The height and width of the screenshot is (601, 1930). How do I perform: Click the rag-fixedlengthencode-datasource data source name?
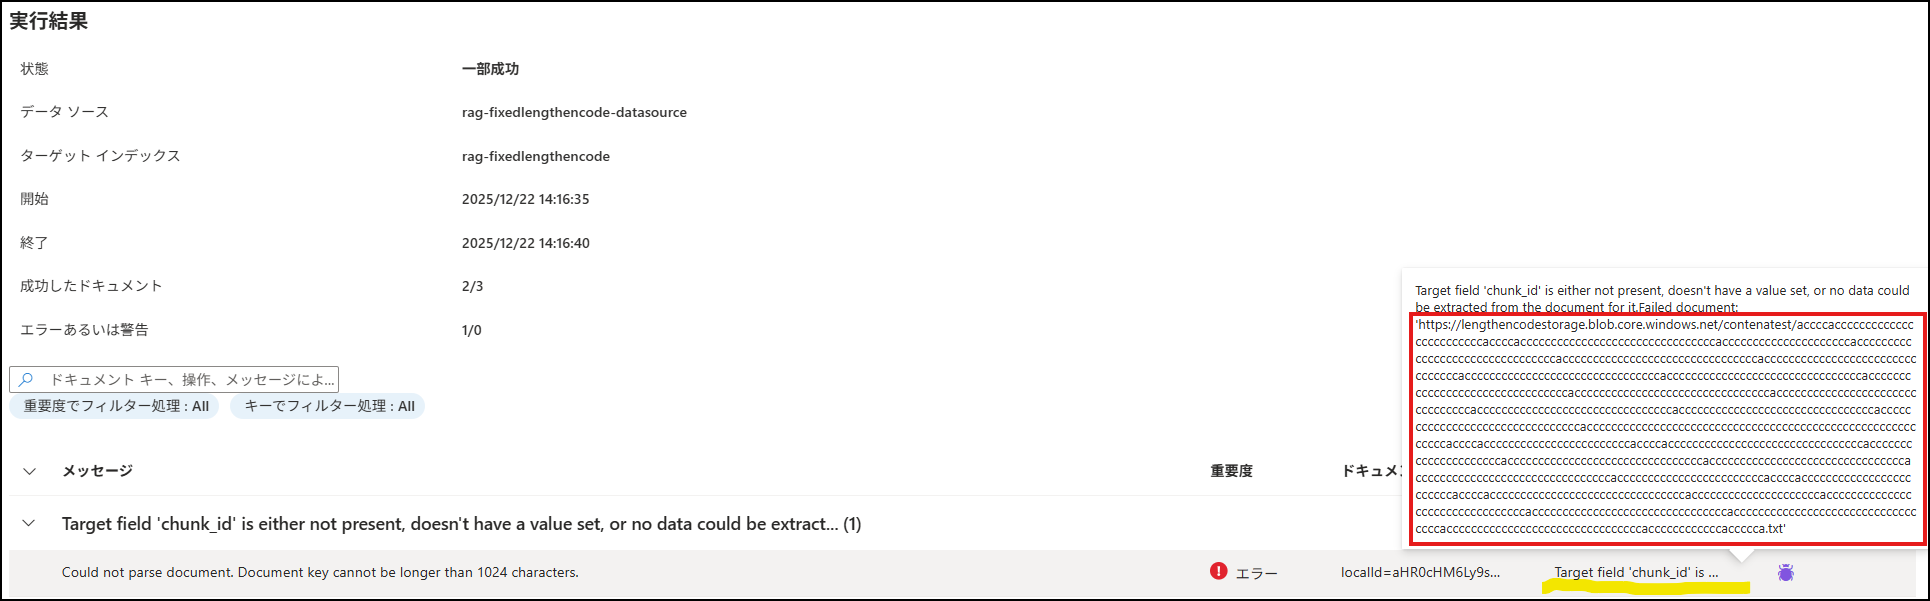(x=574, y=111)
